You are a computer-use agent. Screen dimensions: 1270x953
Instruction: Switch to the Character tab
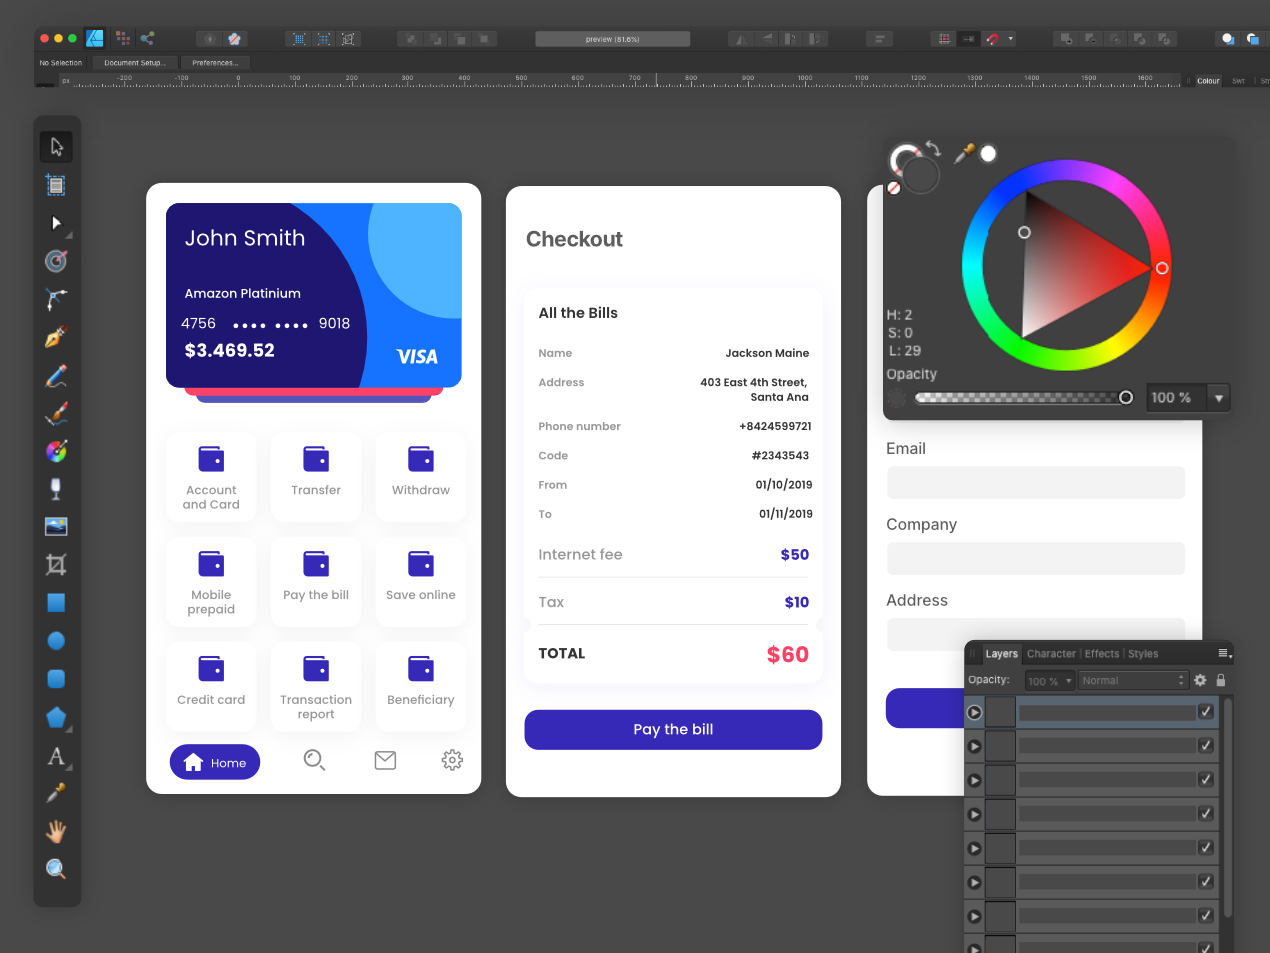click(x=1051, y=654)
